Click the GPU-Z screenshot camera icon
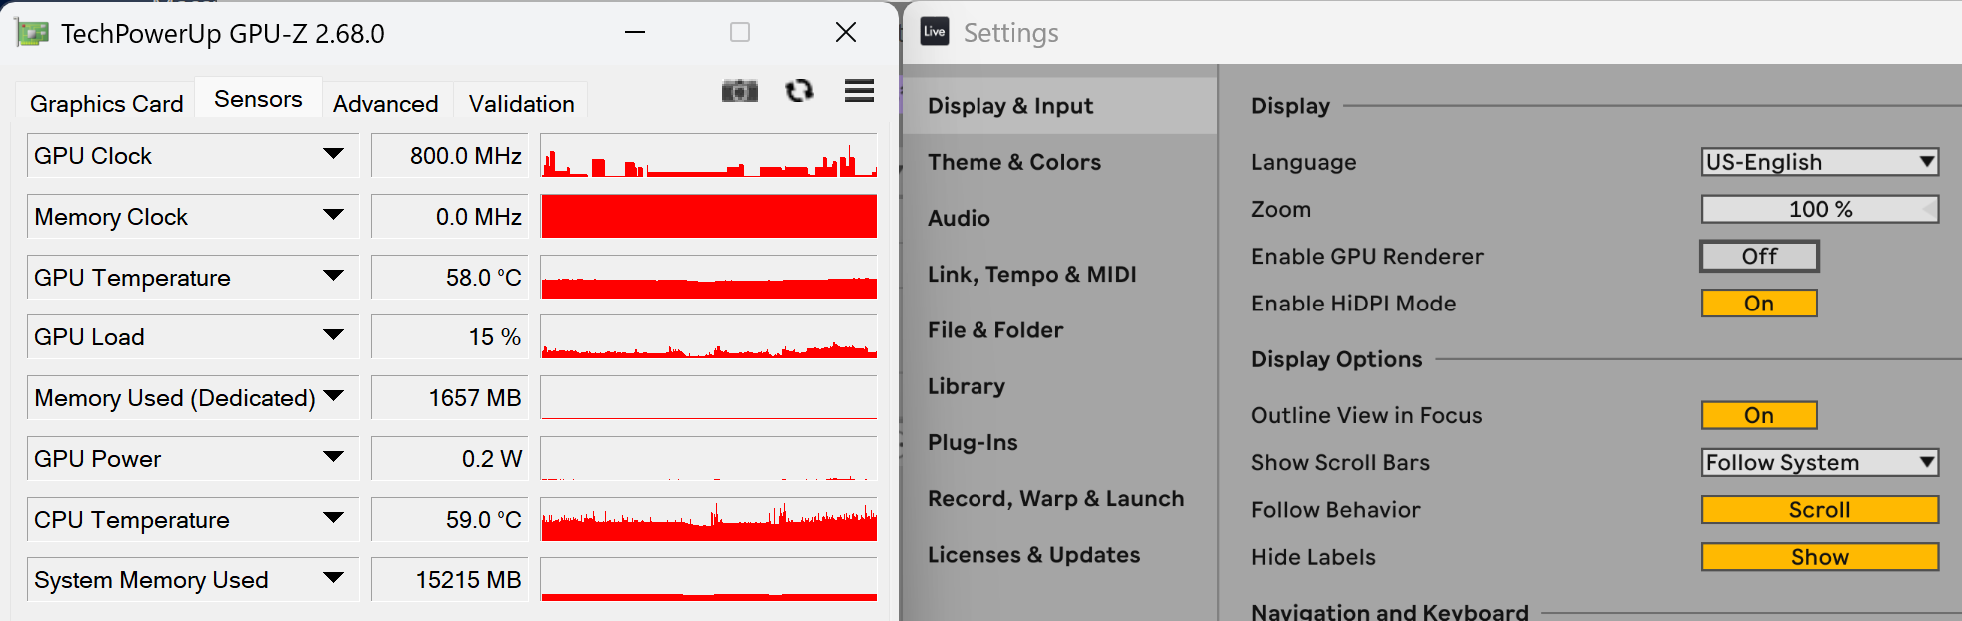This screenshot has height=621, width=1962. 739,92
